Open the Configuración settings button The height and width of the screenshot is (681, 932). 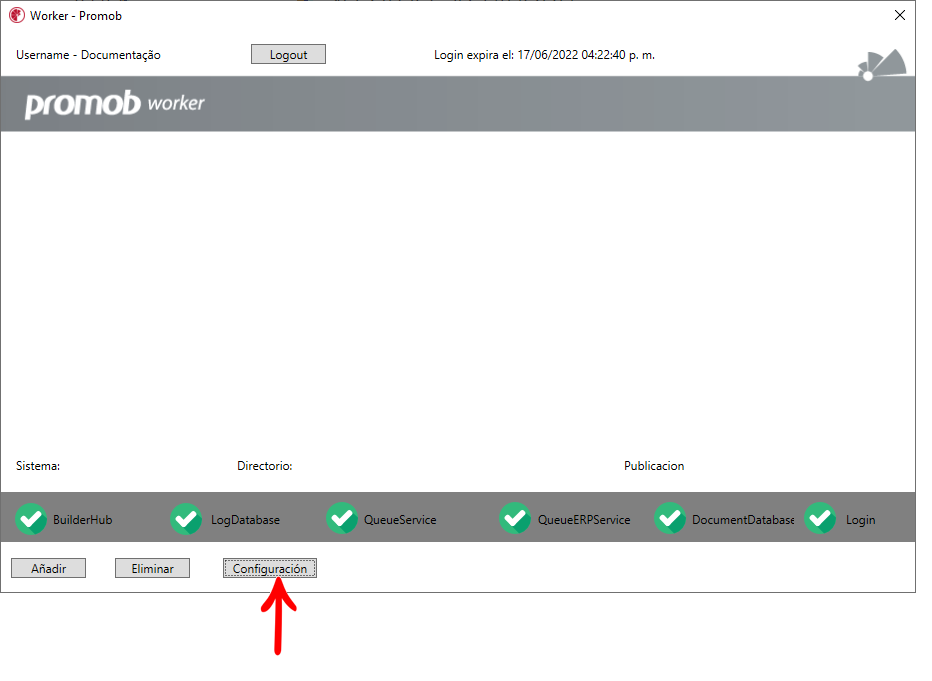click(270, 568)
